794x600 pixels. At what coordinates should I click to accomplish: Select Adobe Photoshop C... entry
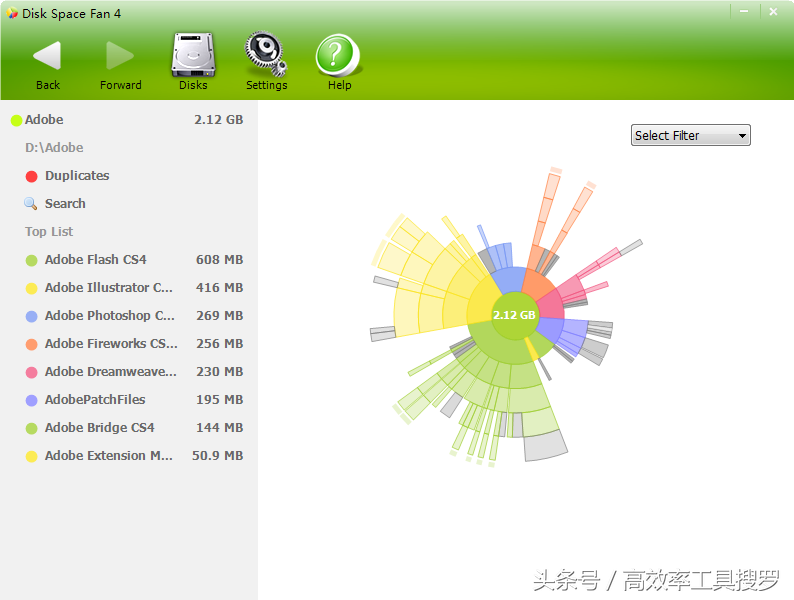click(x=109, y=315)
